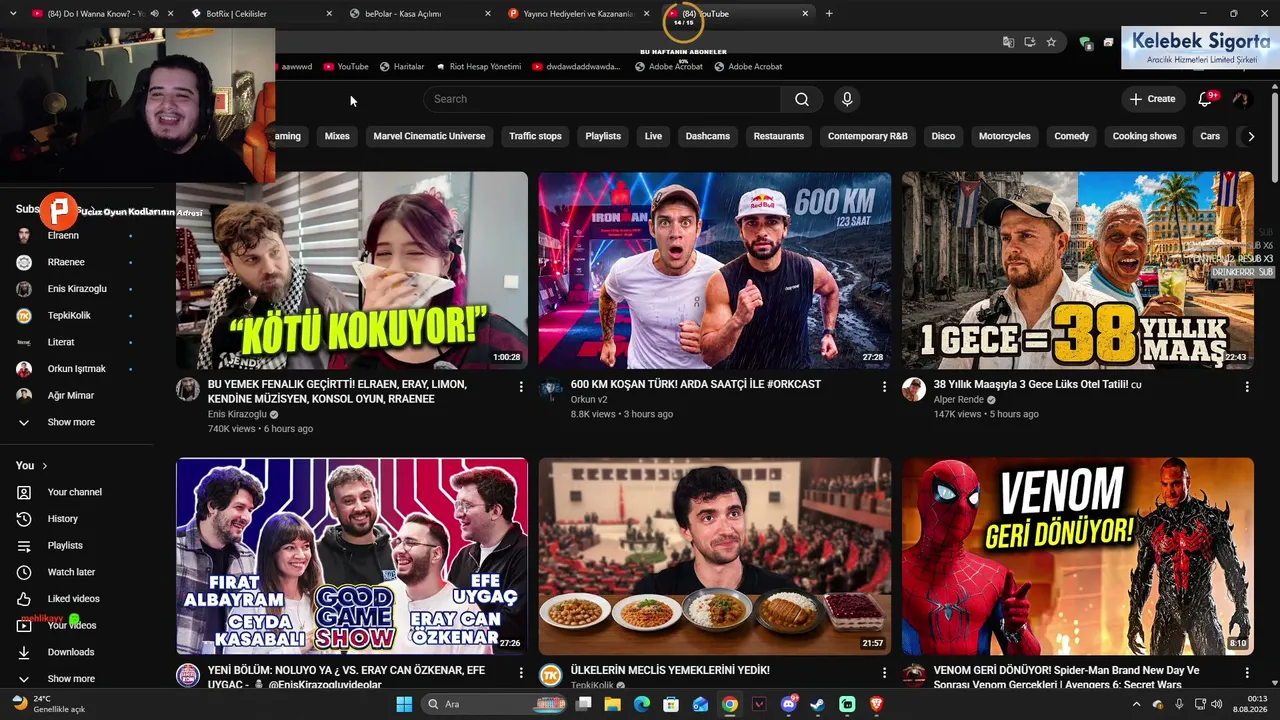Expand the You section chevron
Screen dimensions: 1280x720
[x=45, y=466]
